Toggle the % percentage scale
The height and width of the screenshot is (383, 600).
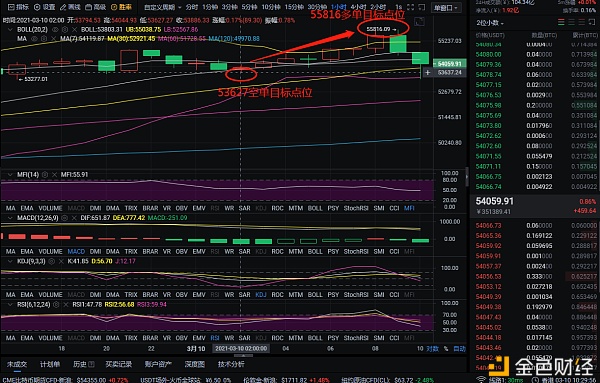[x=446, y=349]
